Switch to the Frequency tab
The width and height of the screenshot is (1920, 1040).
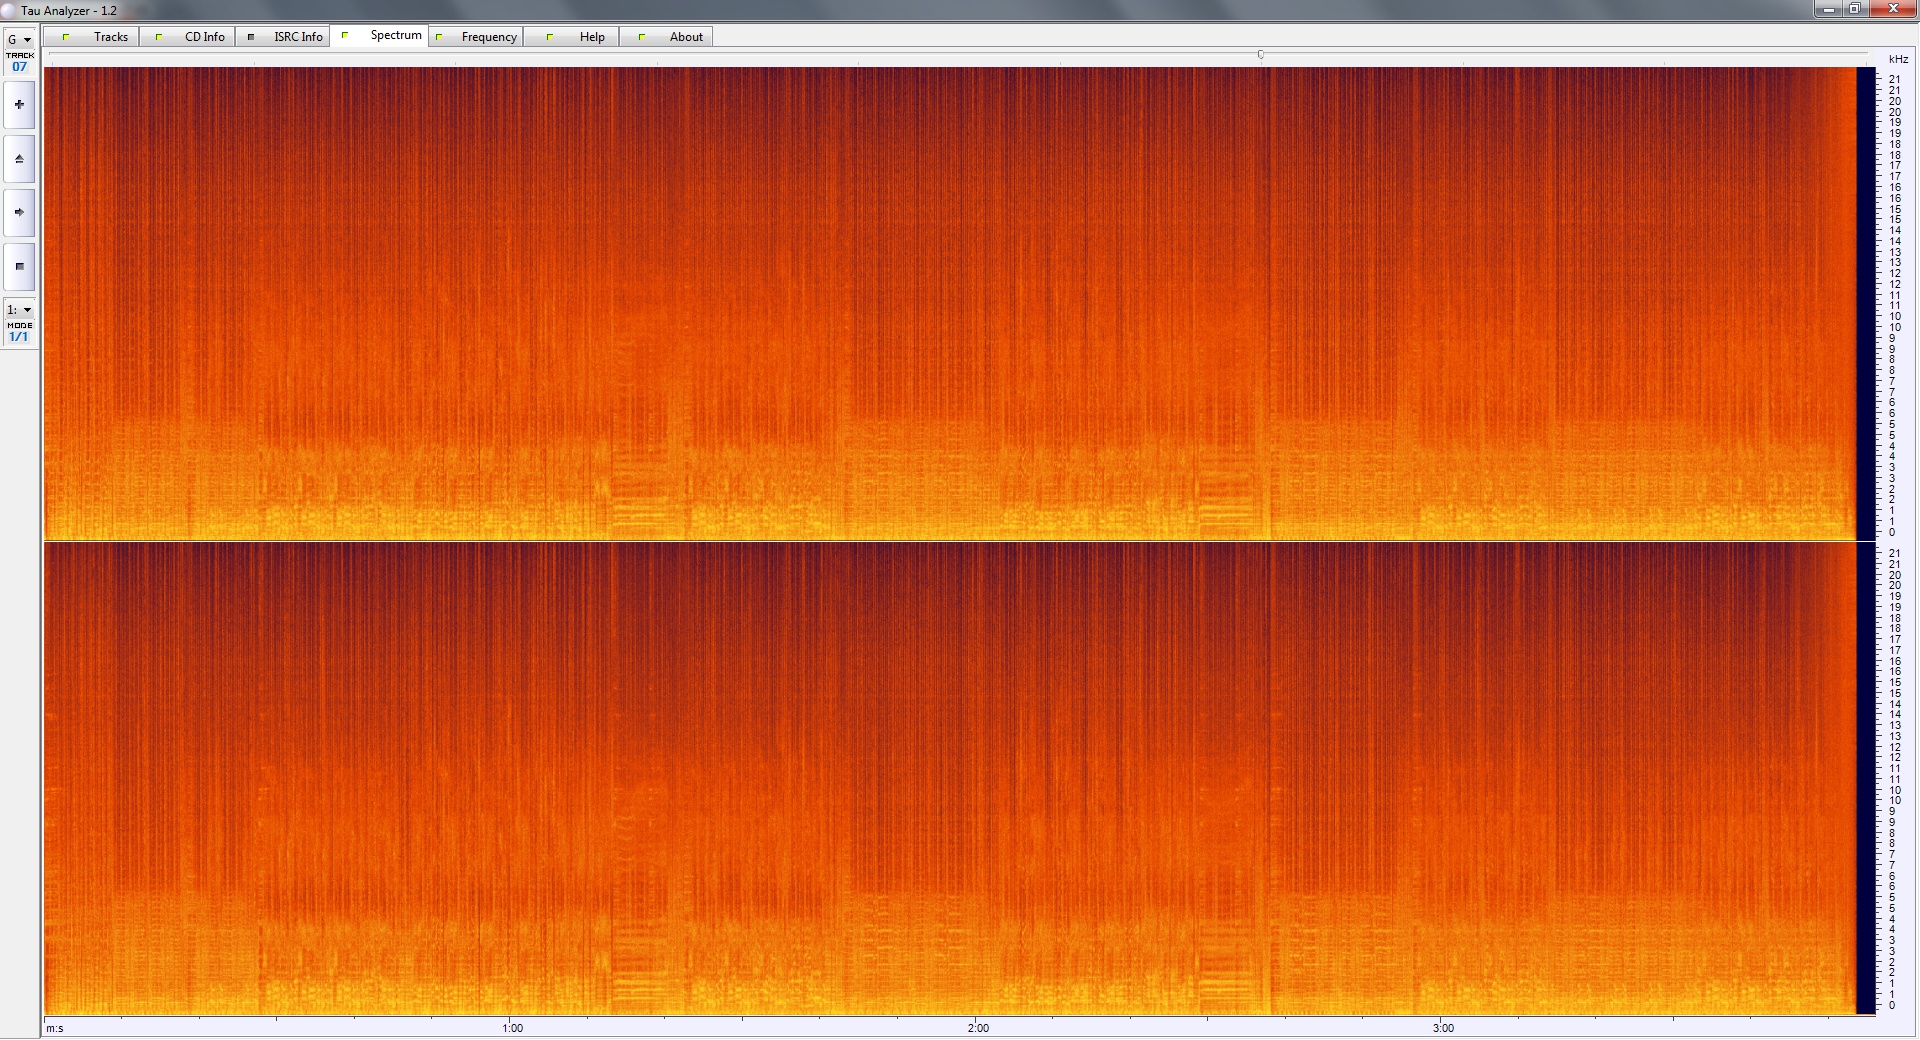point(477,37)
